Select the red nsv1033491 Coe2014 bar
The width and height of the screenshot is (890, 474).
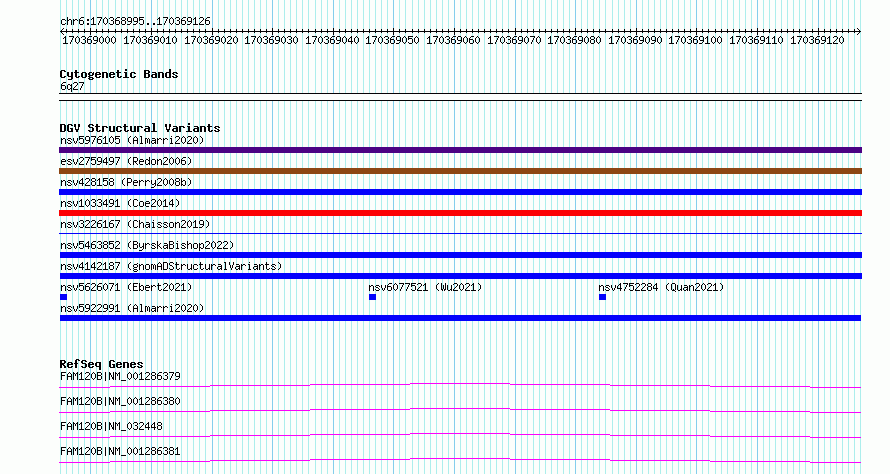coord(460,213)
